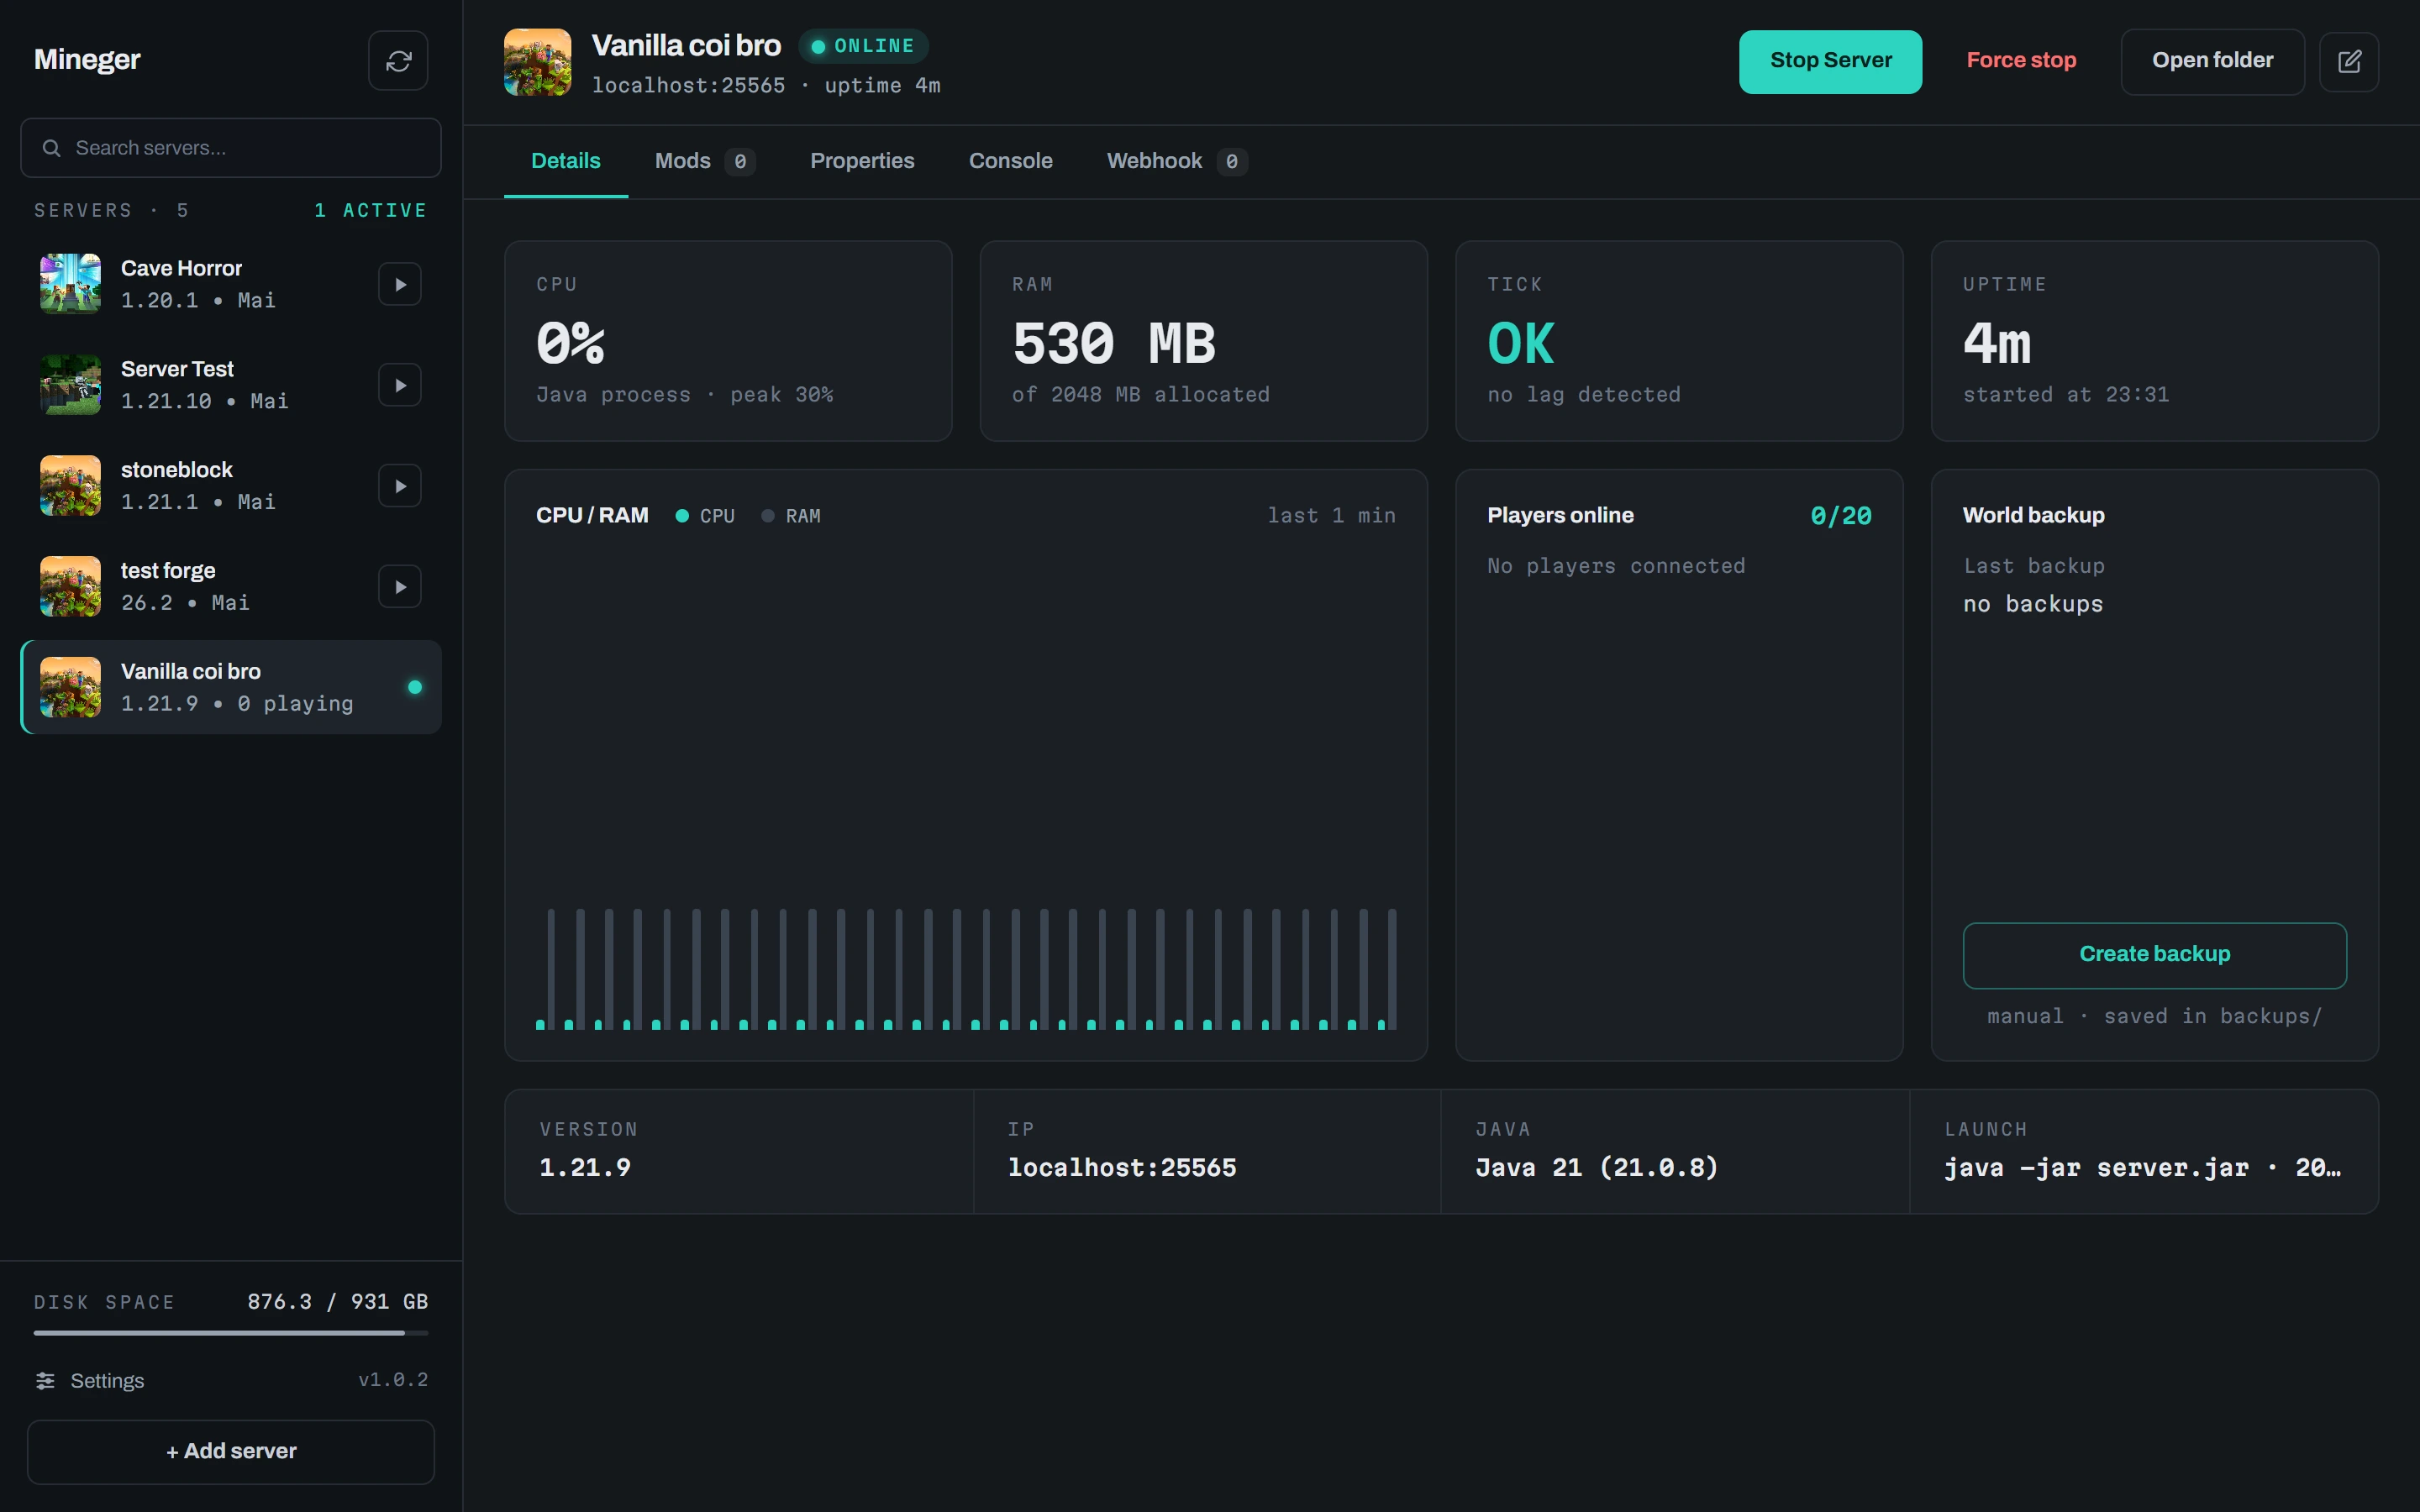Select Vanilla coi bro in server list
The height and width of the screenshot is (1512, 2420).
pyautogui.click(x=231, y=687)
